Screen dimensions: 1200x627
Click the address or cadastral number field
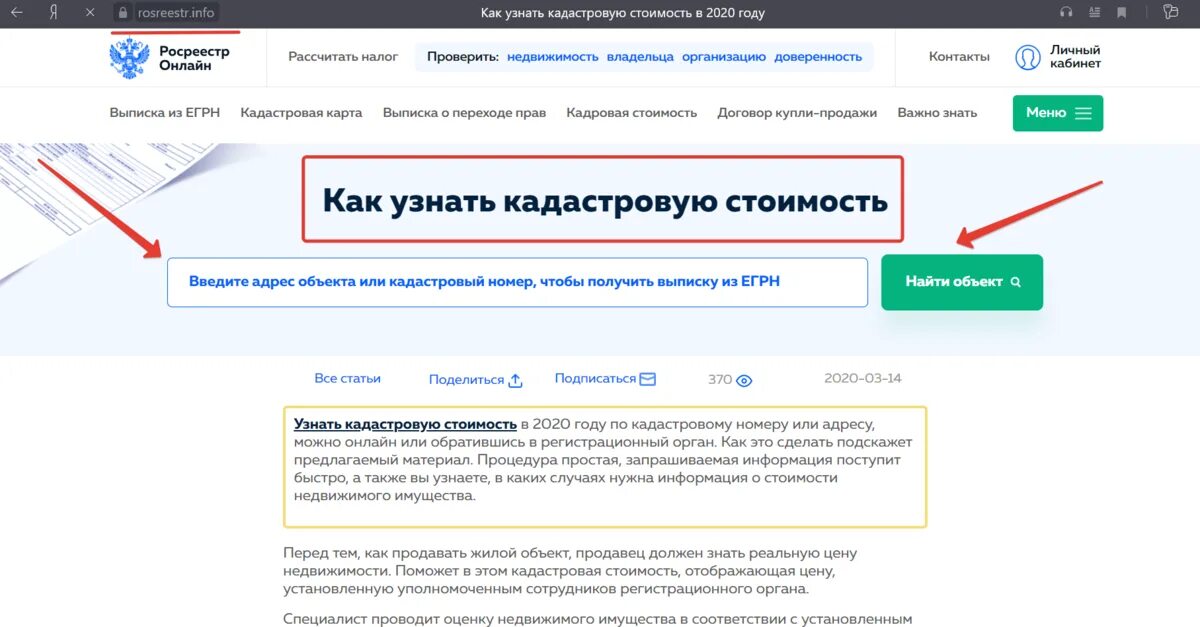517,282
